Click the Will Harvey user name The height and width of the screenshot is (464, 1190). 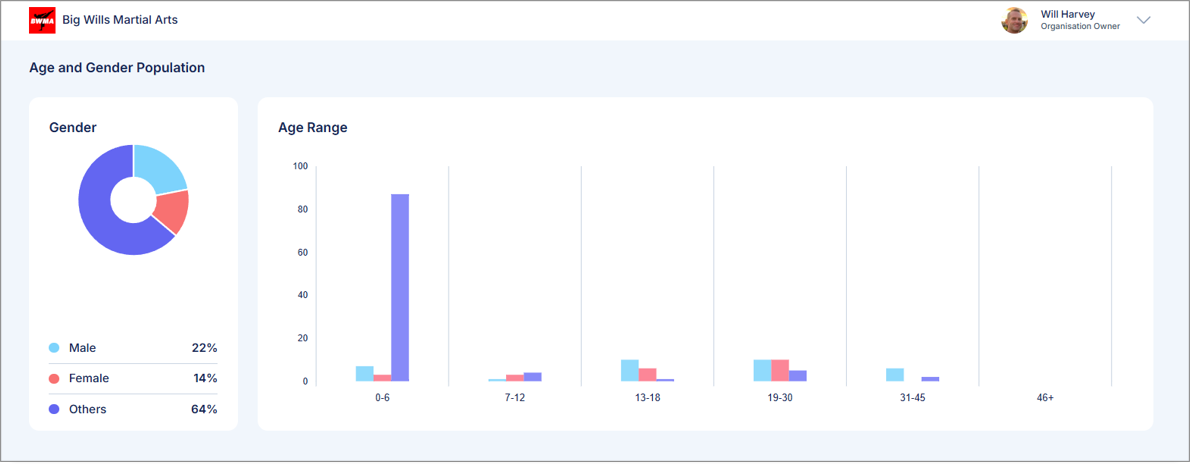1067,14
